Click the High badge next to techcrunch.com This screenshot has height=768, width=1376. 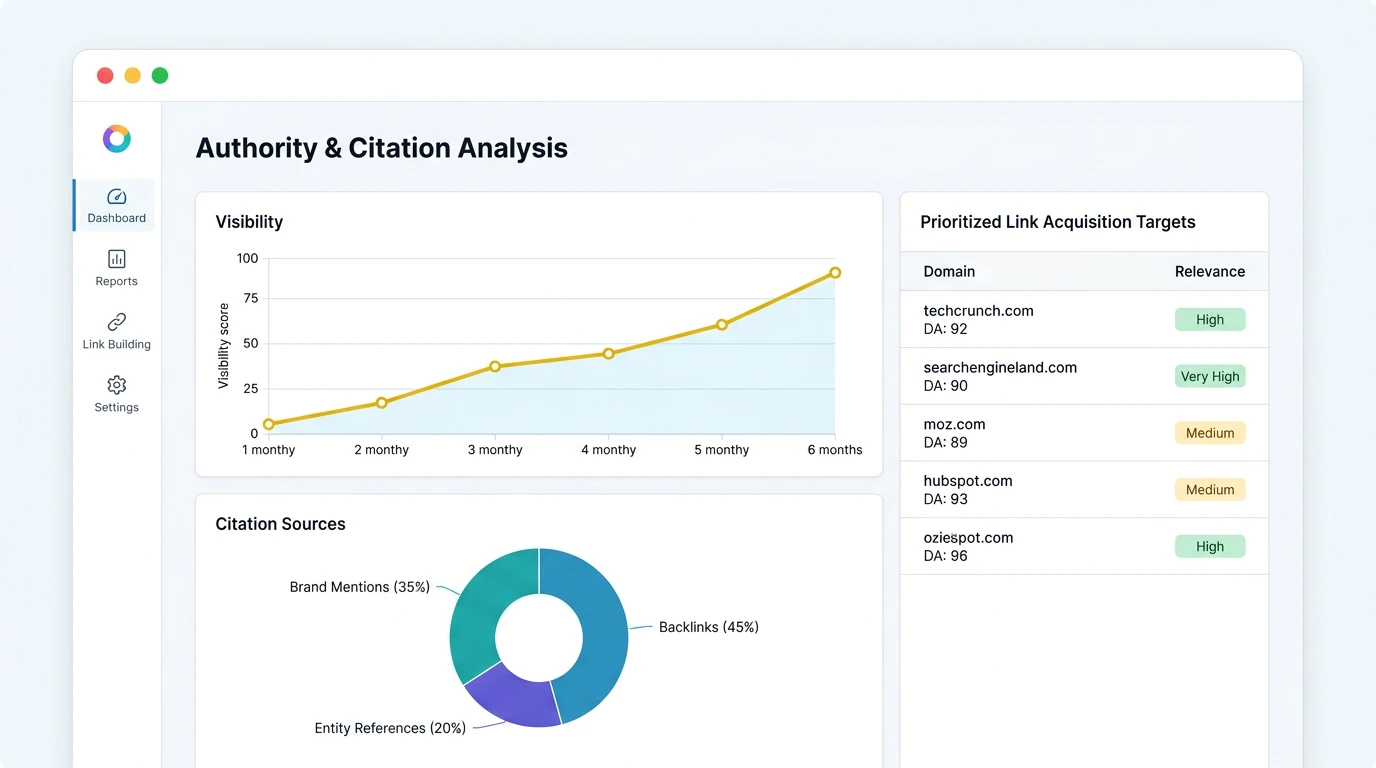point(1210,319)
